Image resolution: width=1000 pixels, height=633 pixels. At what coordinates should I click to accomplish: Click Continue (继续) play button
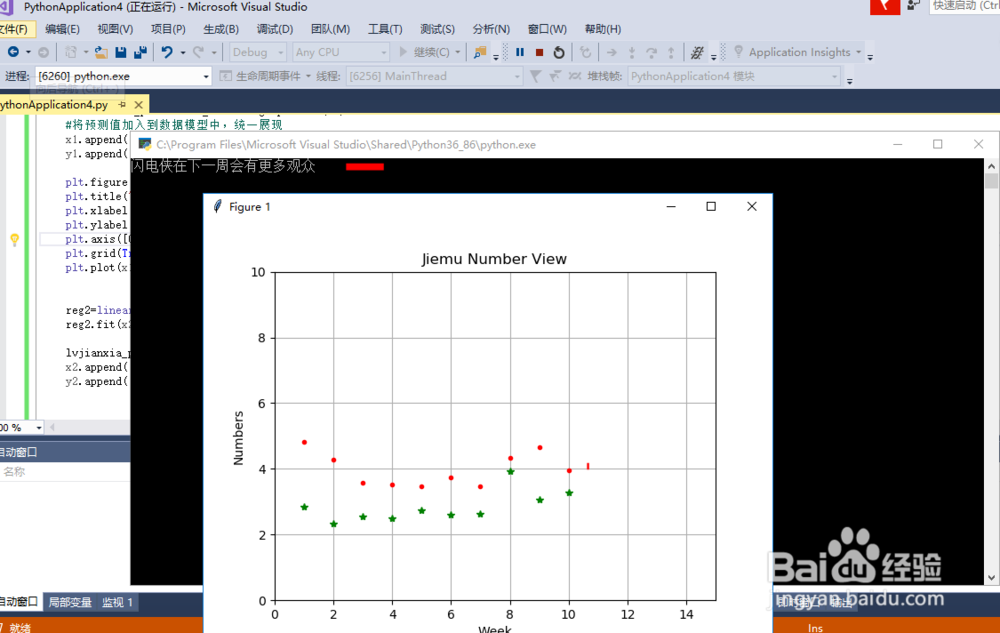(x=423, y=52)
